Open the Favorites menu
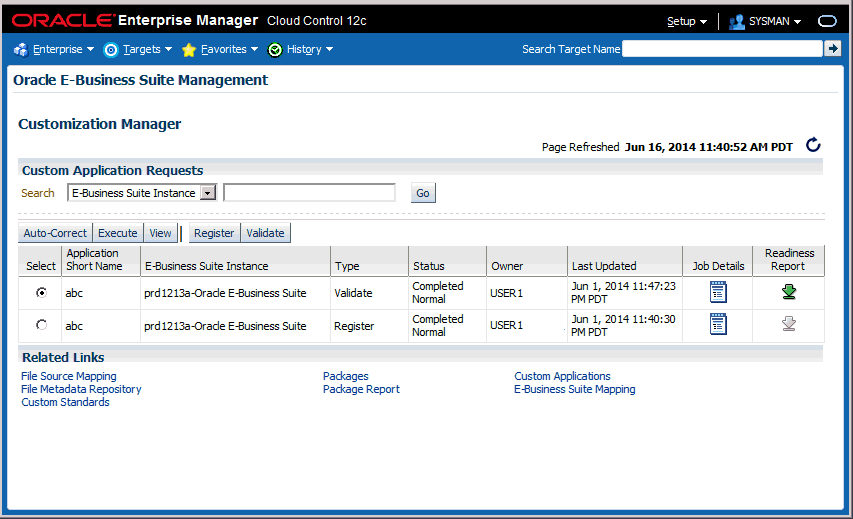Screen dimensions: 853x519 click(229, 50)
